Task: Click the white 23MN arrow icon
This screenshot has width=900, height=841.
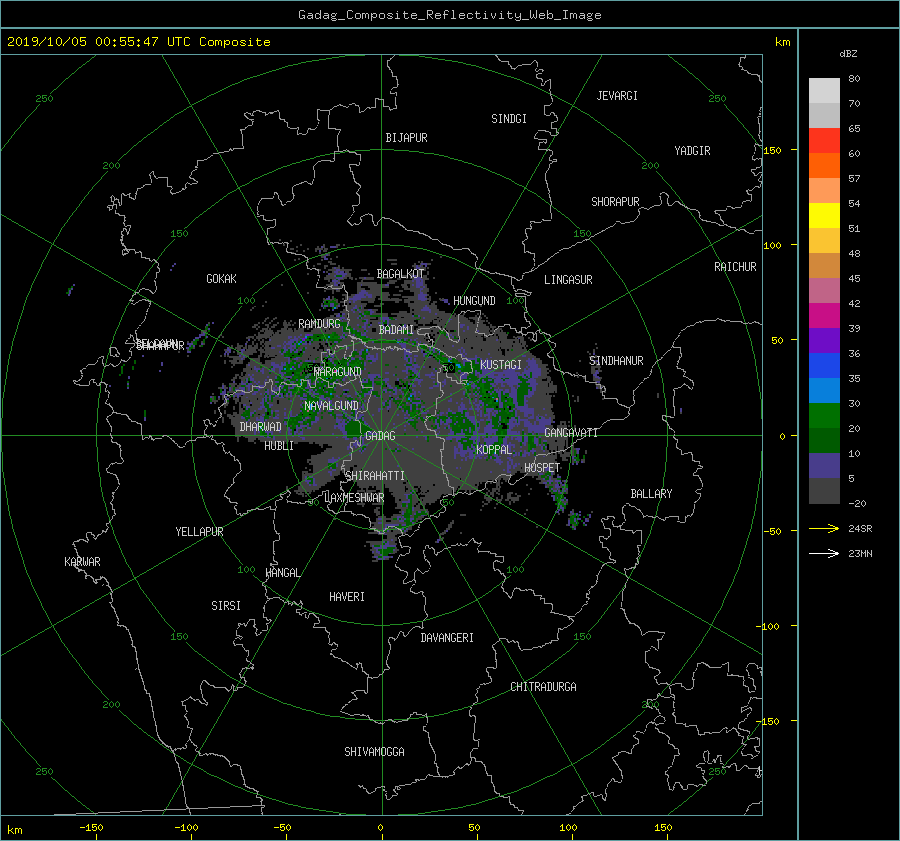Action: 824,554
